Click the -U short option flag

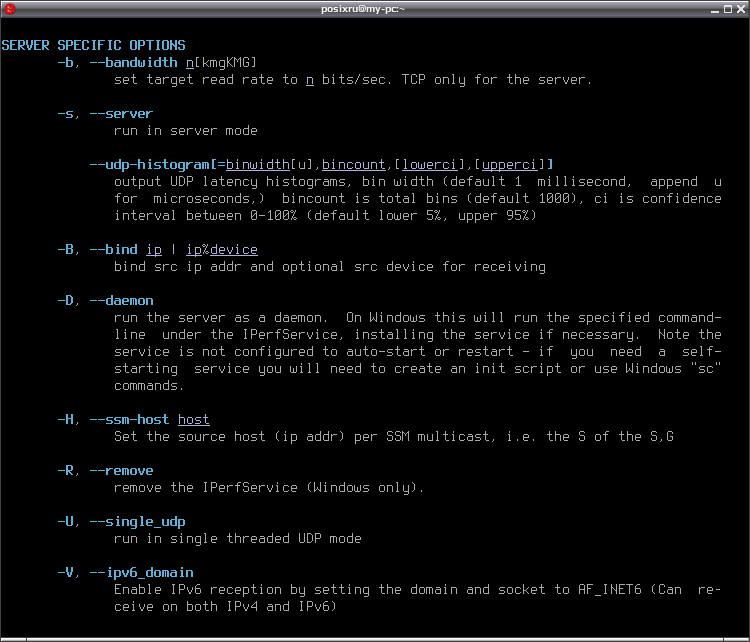[66, 522]
